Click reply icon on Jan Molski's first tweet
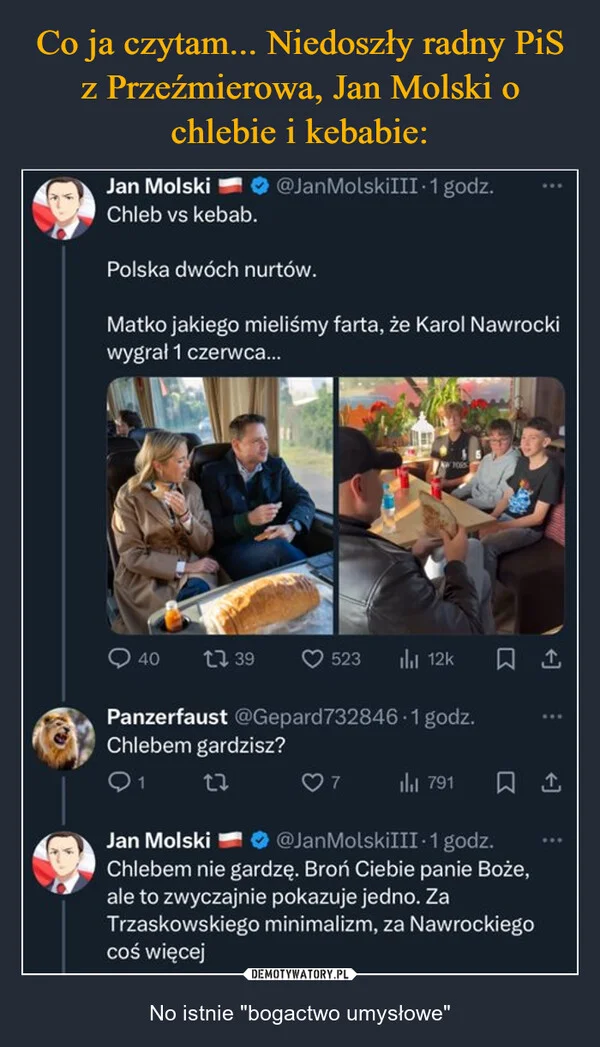Image resolution: width=600 pixels, height=1047 pixels. [119, 660]
